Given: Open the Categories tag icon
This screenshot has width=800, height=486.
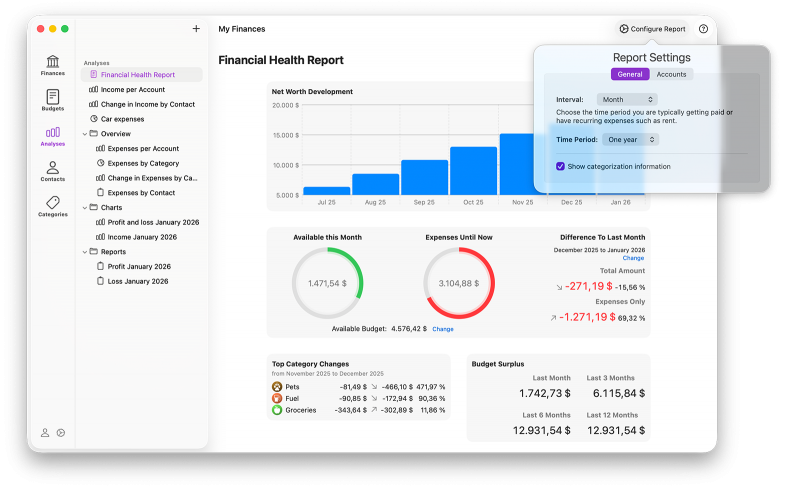Looking at the screenshot, I should click(52, 206).
